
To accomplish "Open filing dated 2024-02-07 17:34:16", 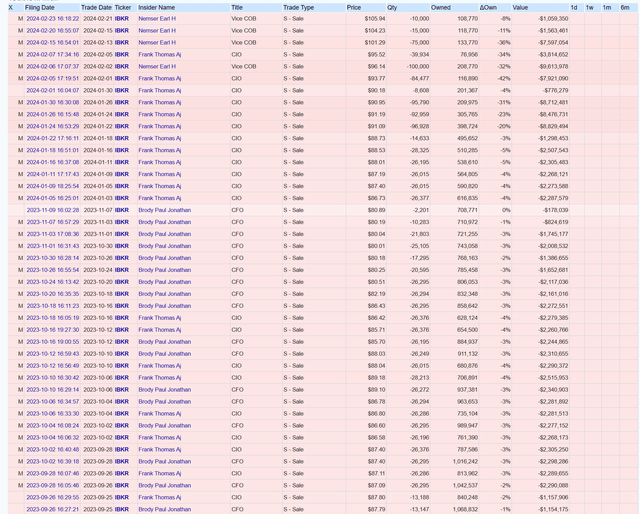I will [x=53, y=54].
